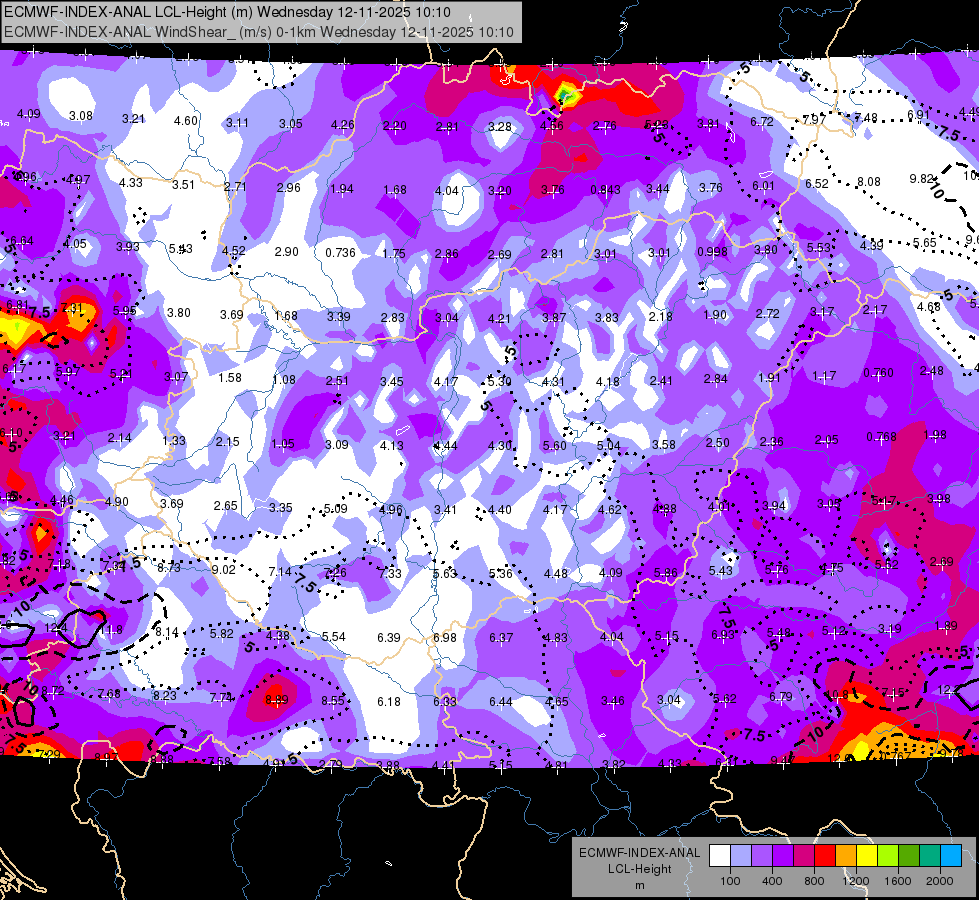Click the wind shear value 6.98

pos(445,638)
